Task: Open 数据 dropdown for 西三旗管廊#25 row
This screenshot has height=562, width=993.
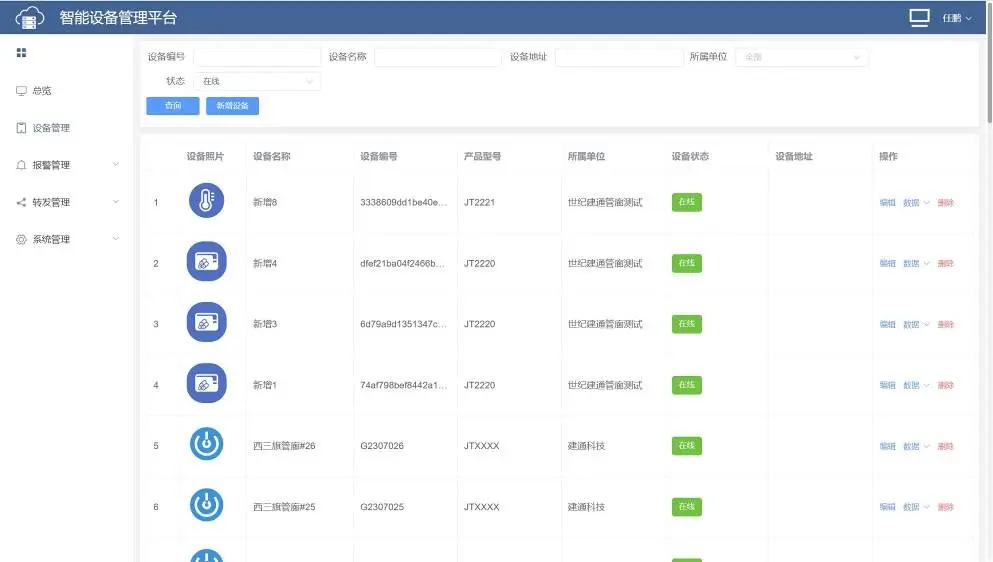Action: 916,507
